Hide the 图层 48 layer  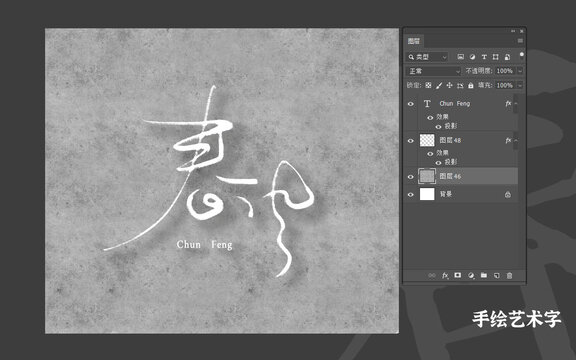411,141
